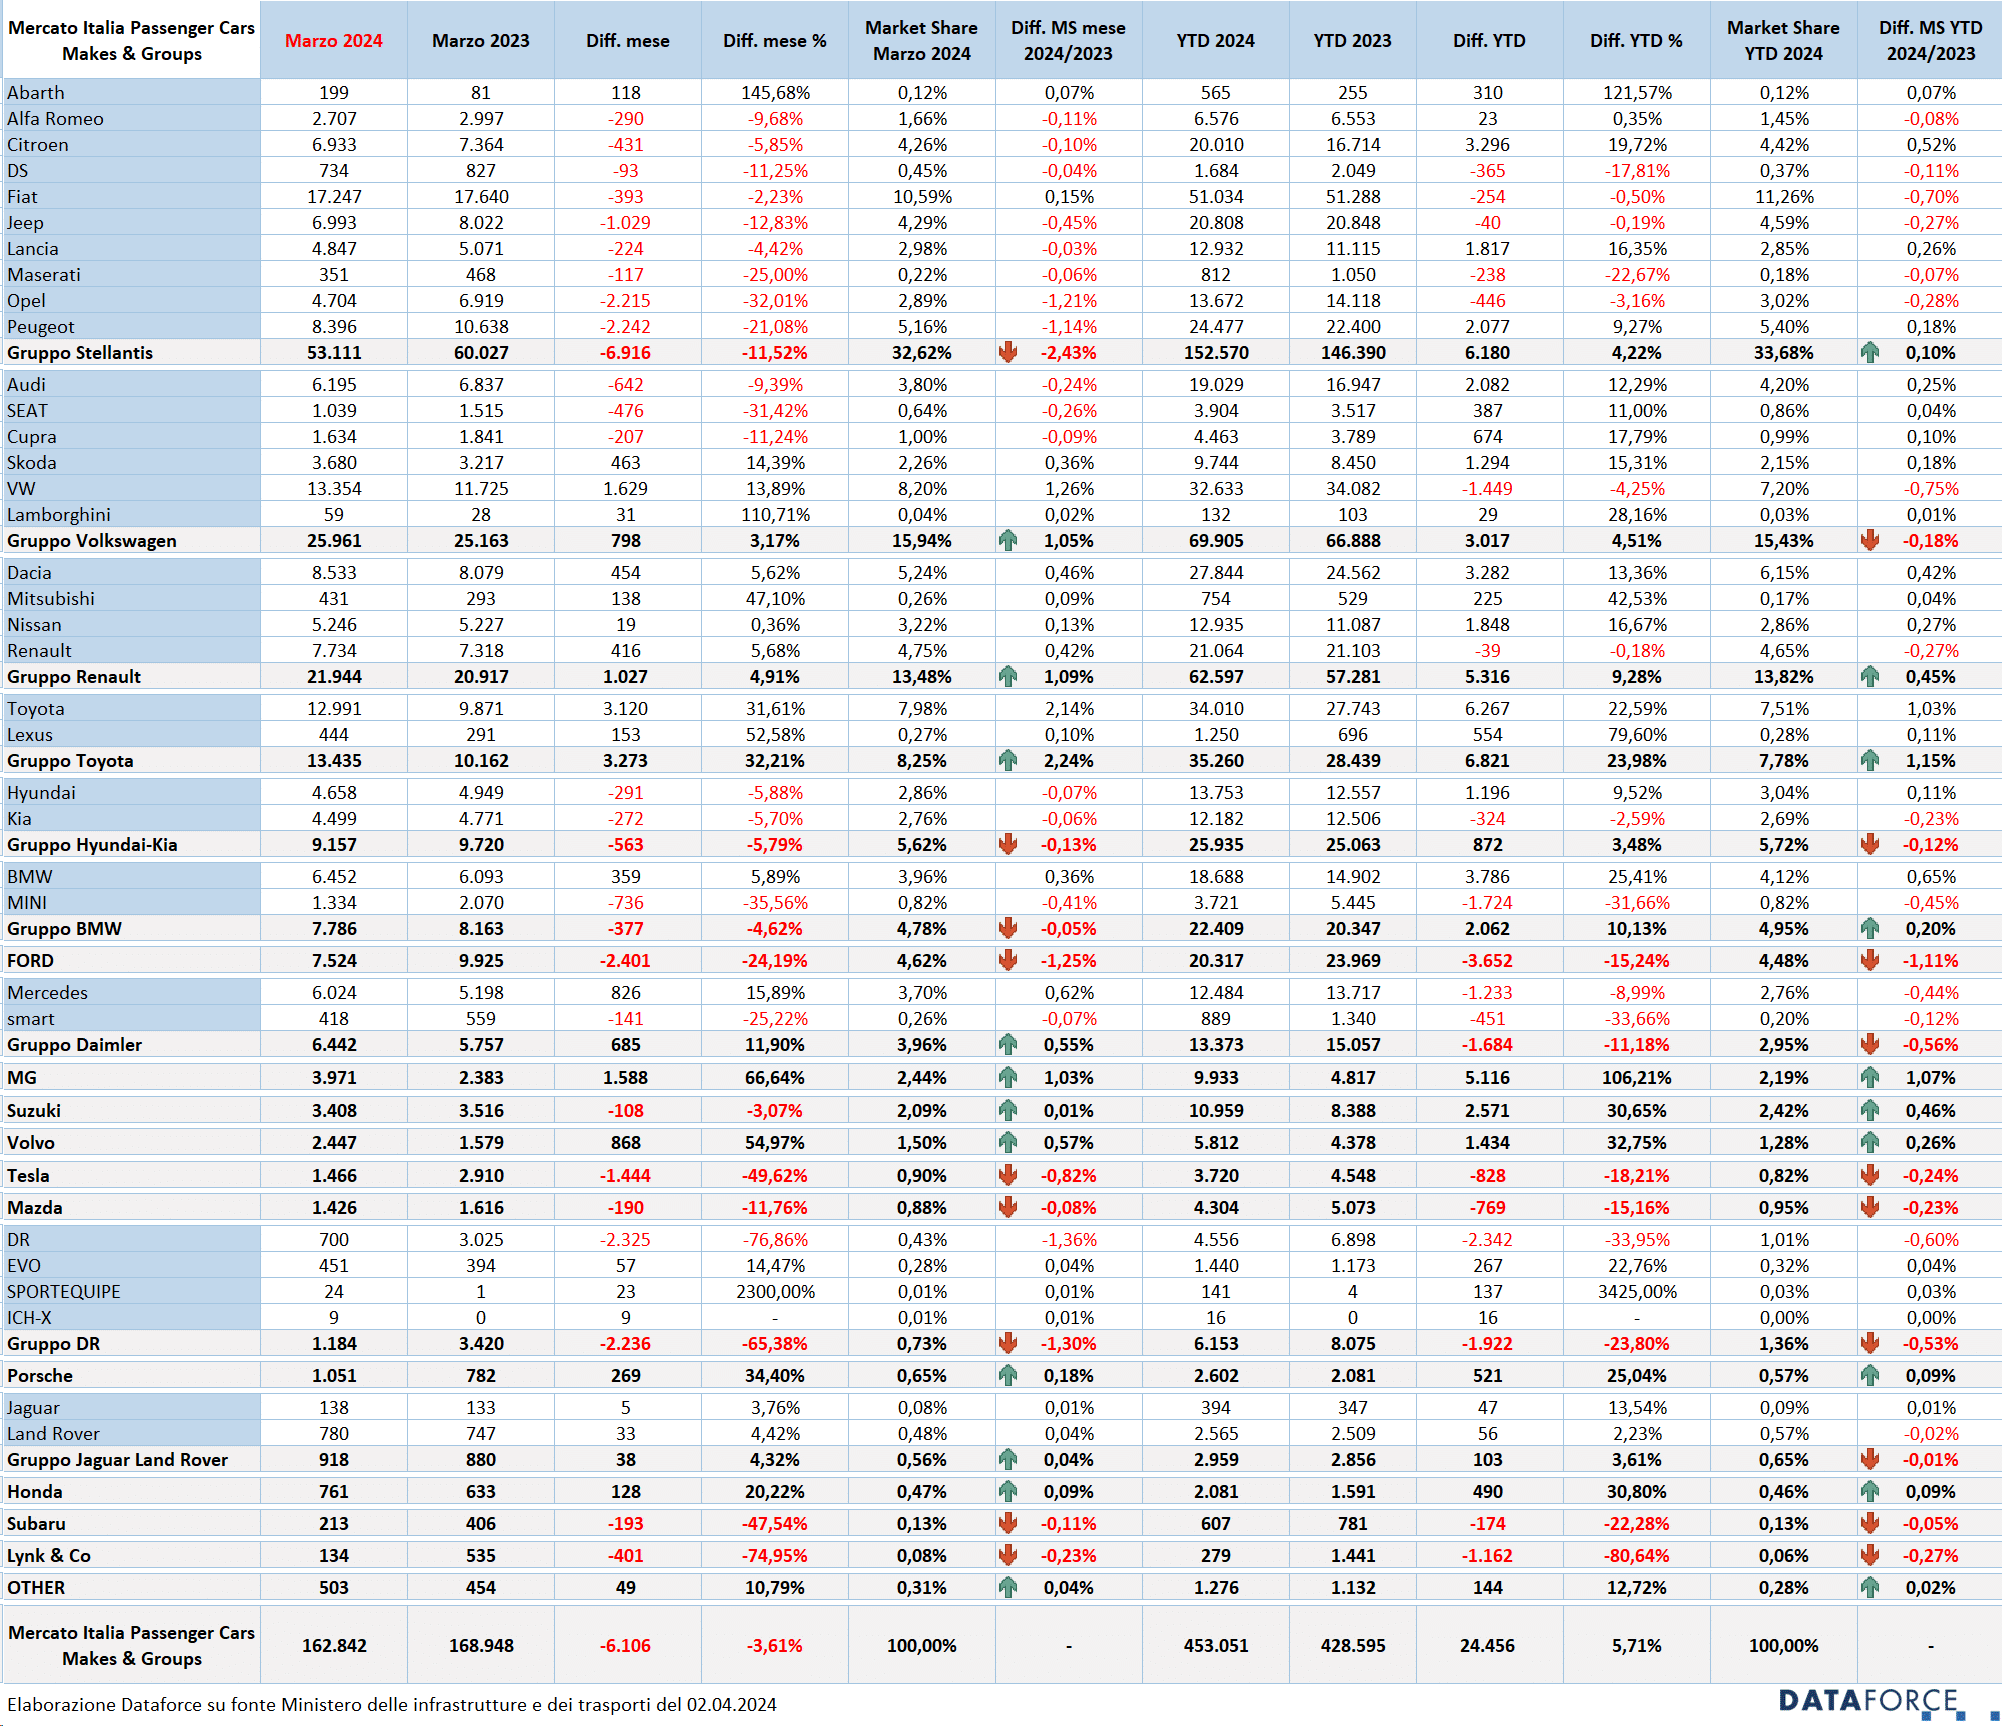Click the green up arrow beside Gruppo Stellantis 0,10%
The width and height of the screenshot is (2002, 1726).
(1870, 352)
